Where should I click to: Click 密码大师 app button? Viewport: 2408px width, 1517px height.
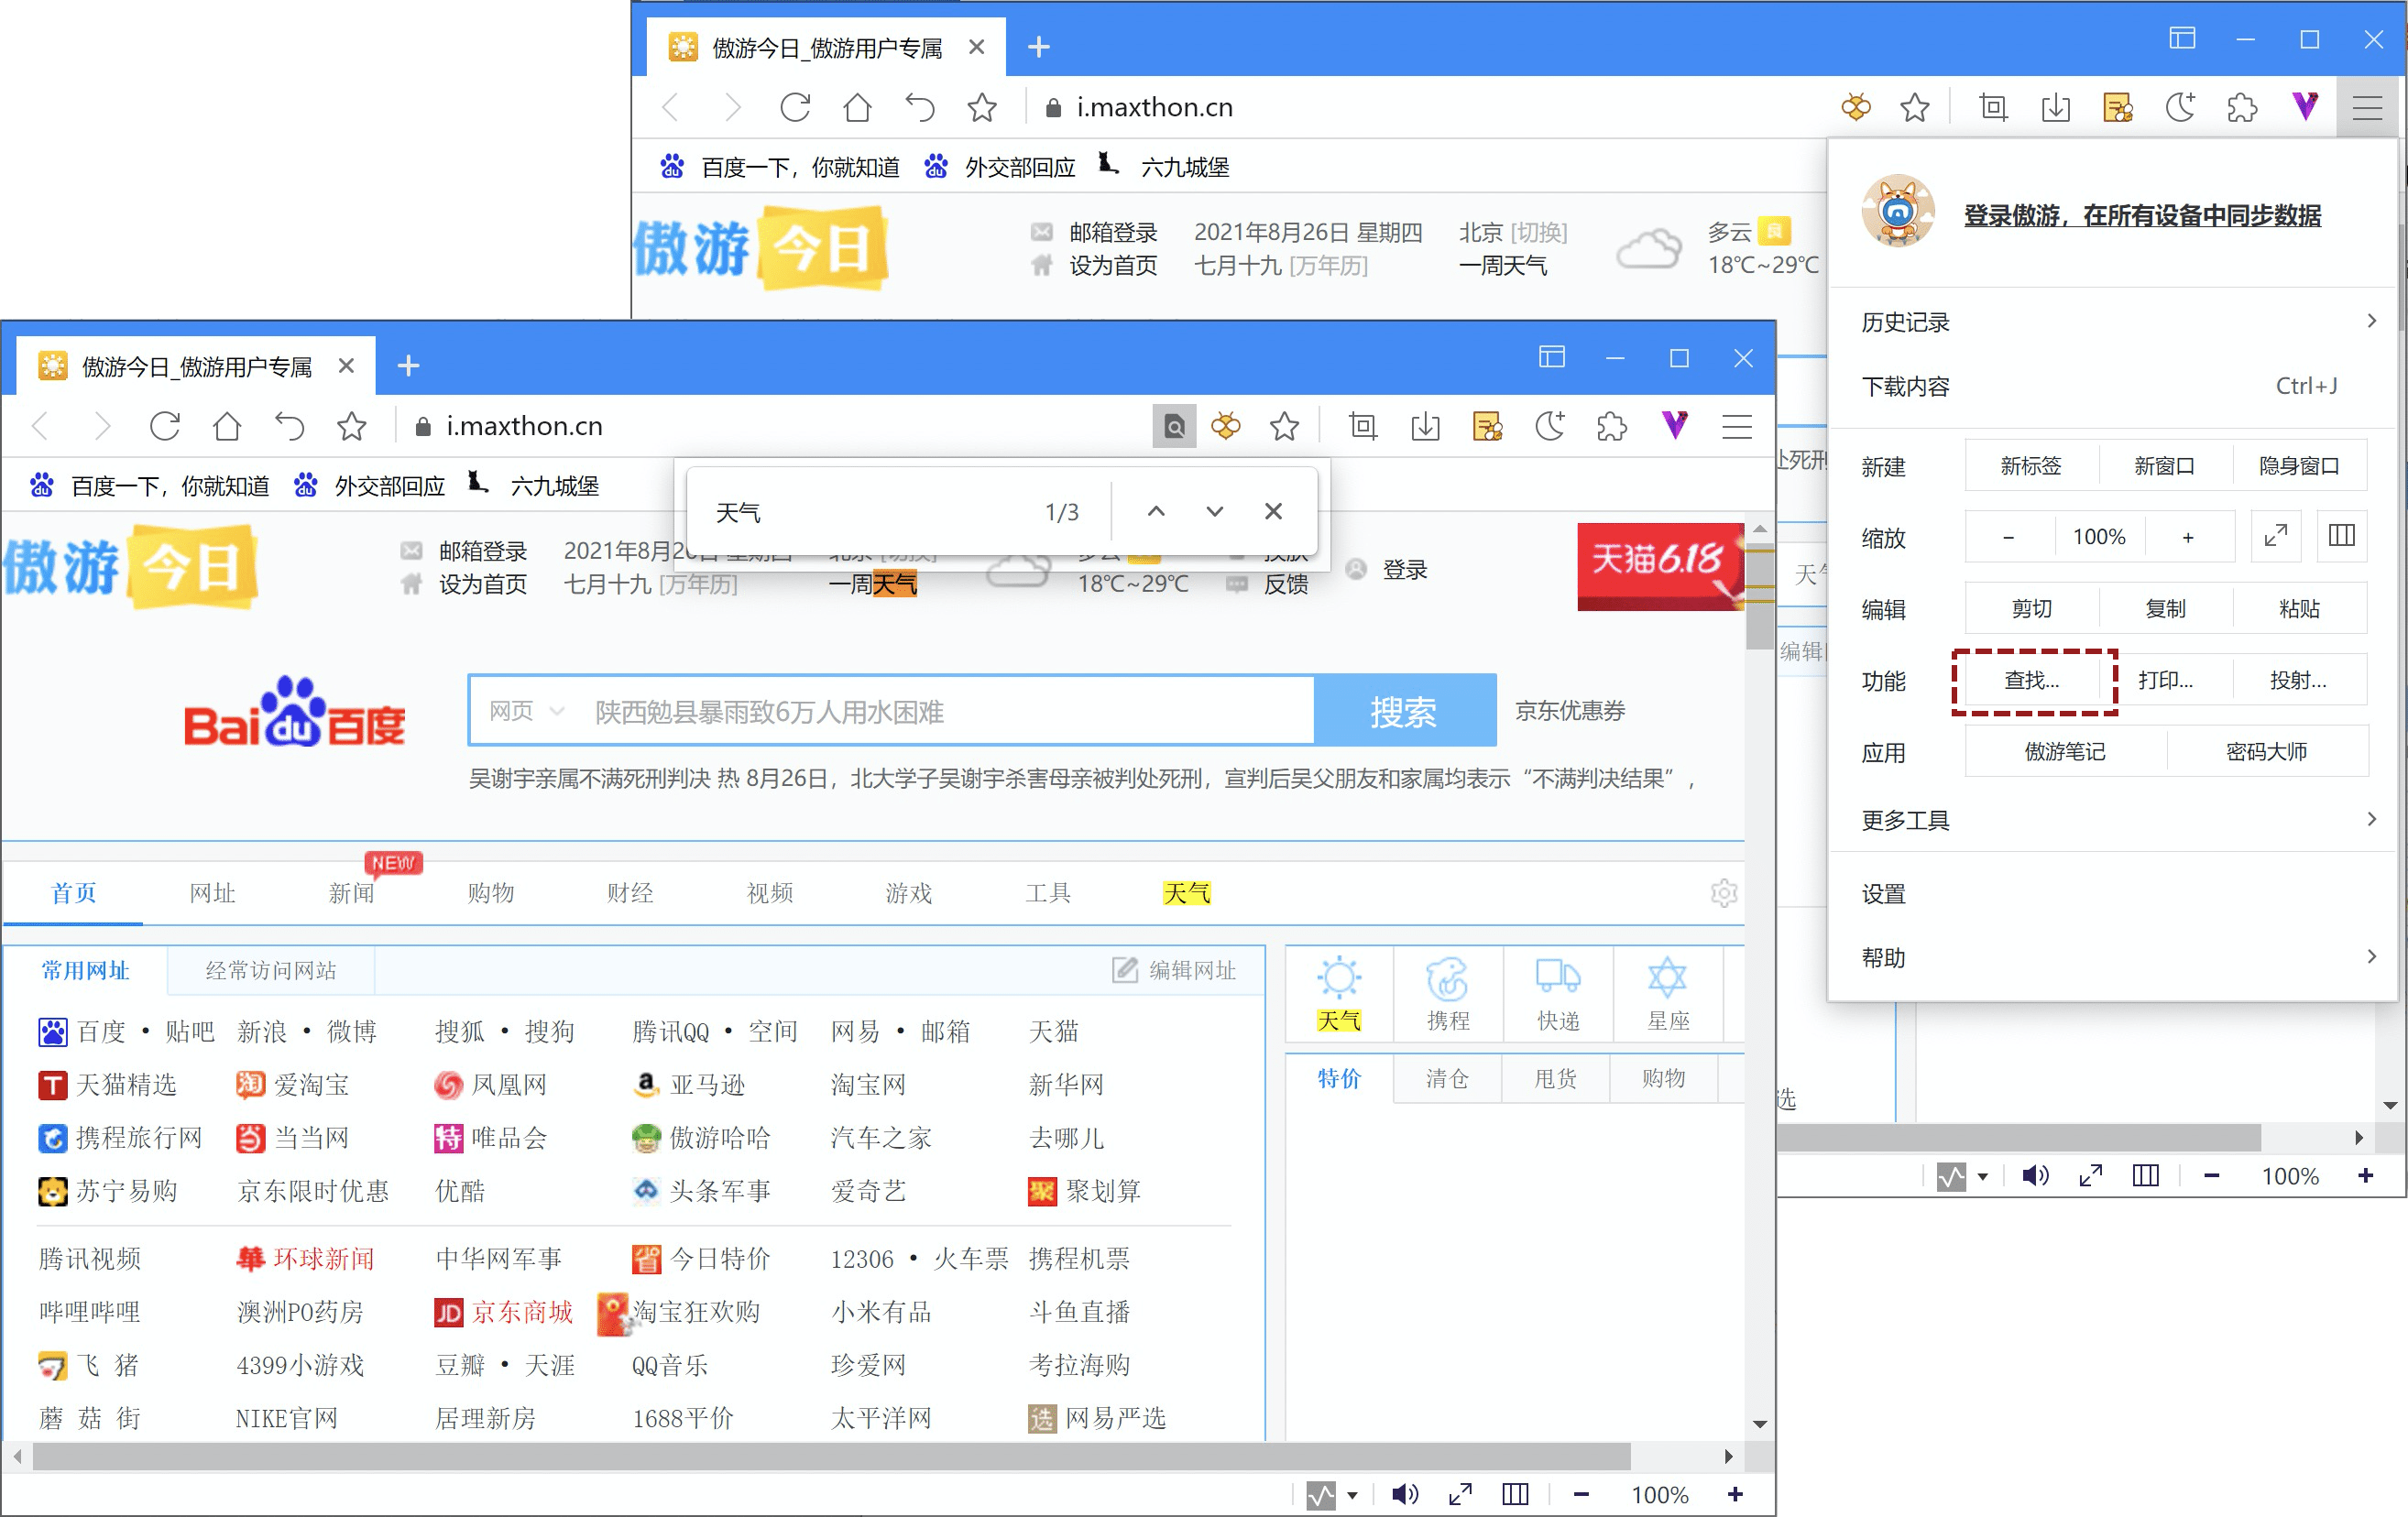click(2266, 751)
